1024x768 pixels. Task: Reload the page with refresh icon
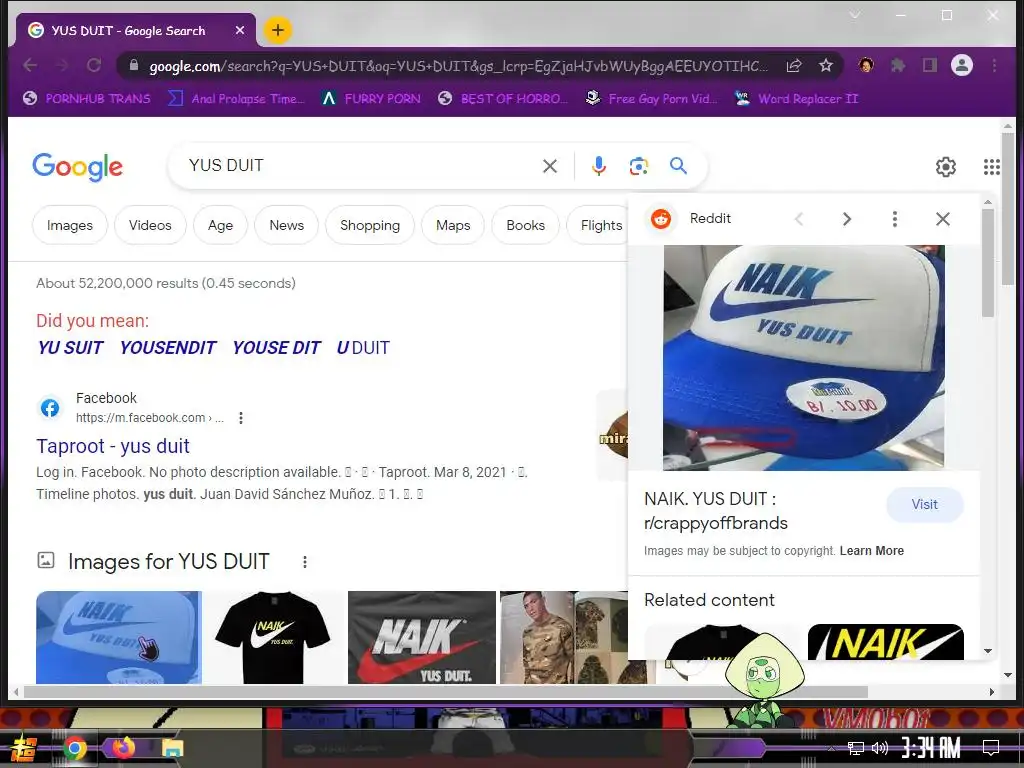(x=94, y=65)
